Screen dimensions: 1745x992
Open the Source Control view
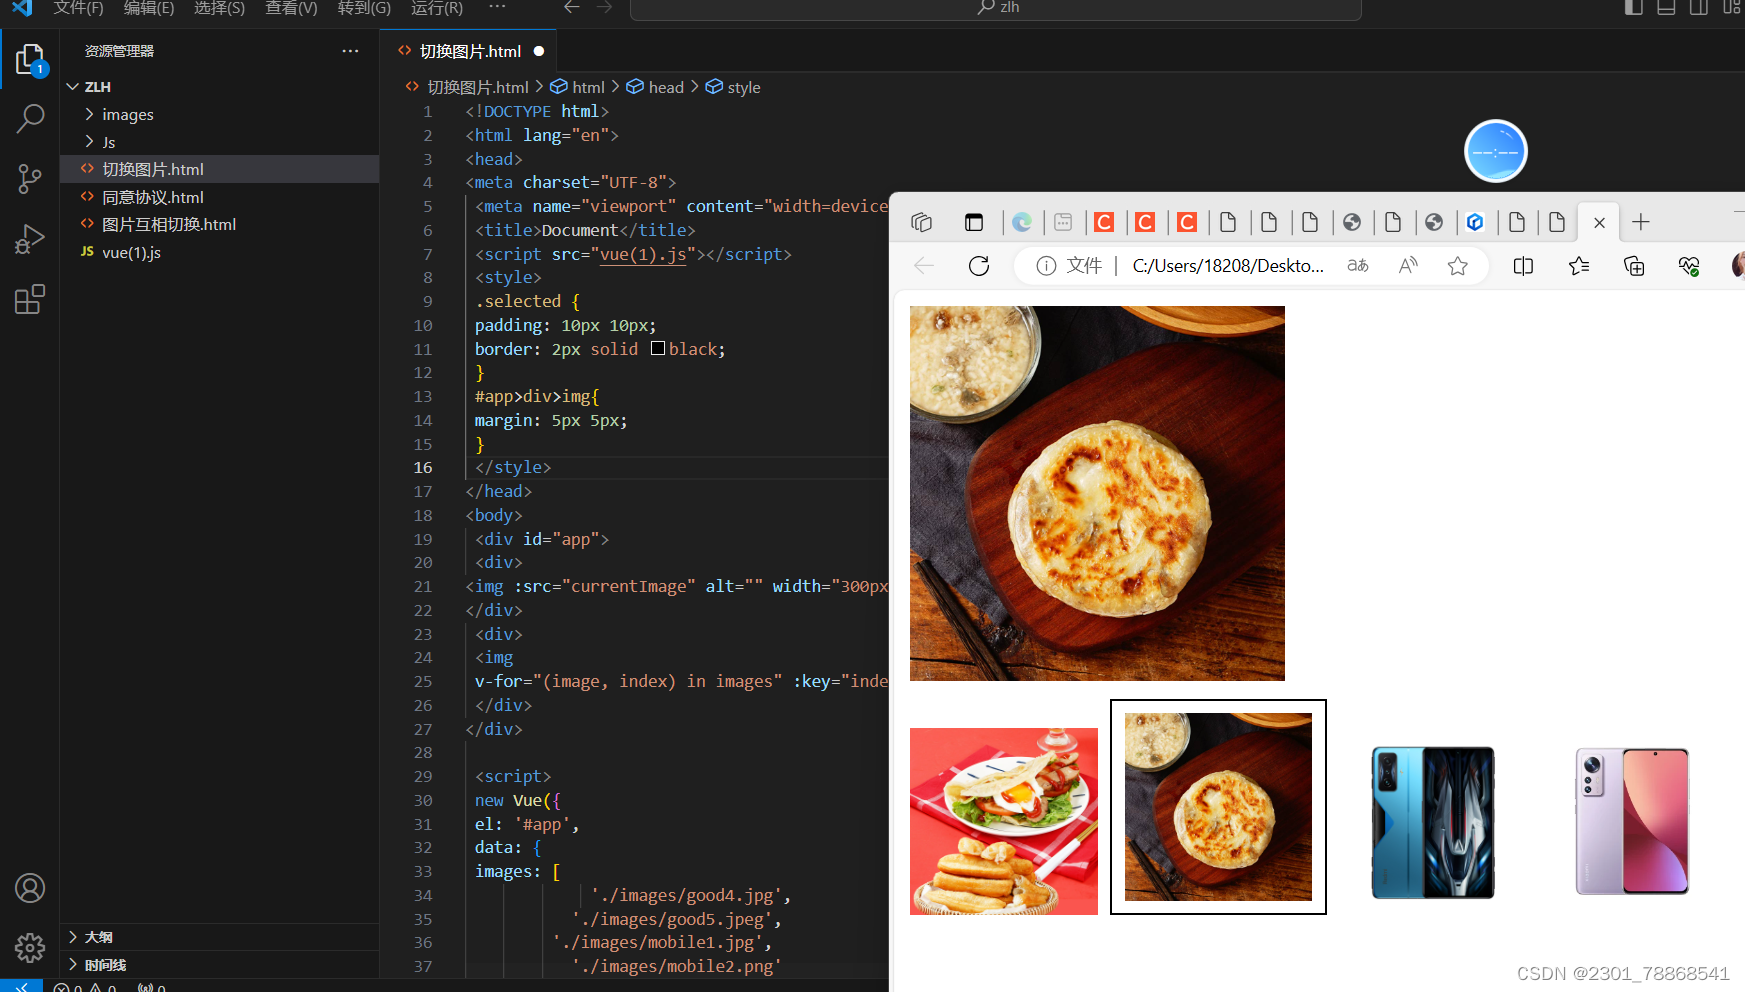30,178
